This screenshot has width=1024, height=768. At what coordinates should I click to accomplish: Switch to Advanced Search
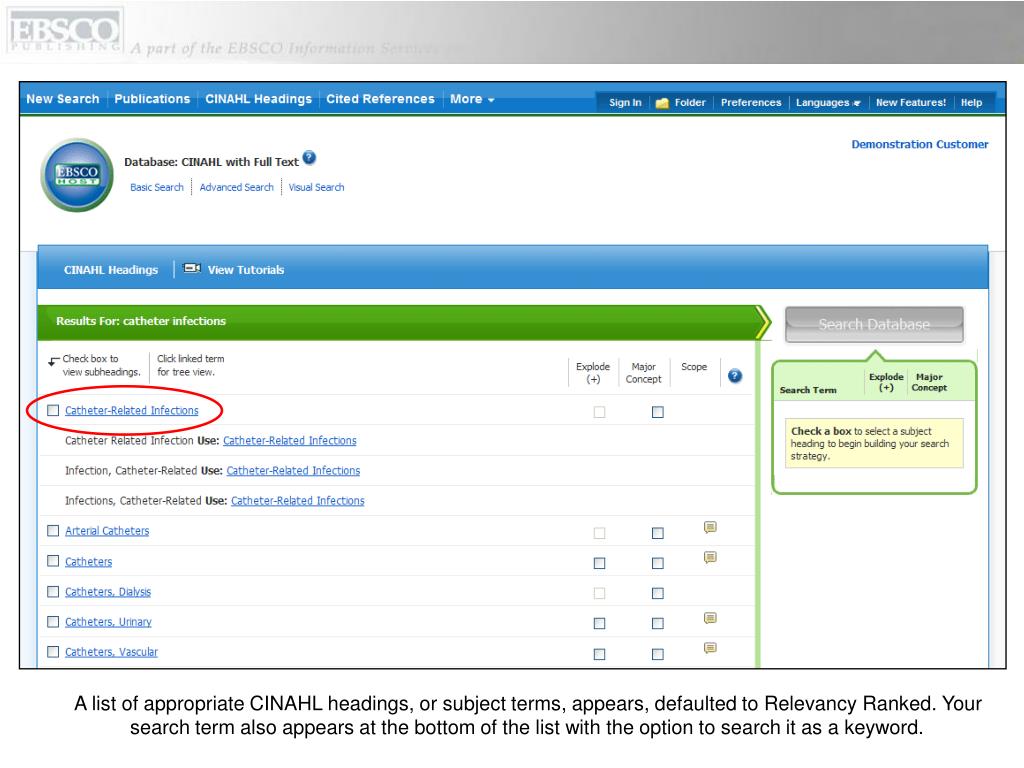[x=236, y=187]
